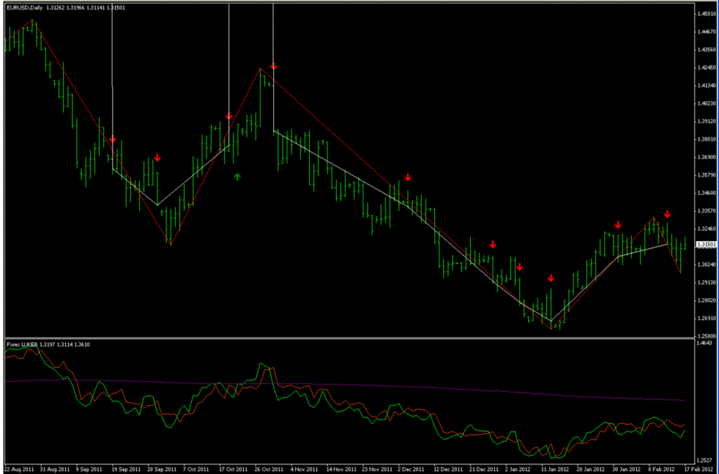Click the 1.38010 price scale label

point(707,139)
